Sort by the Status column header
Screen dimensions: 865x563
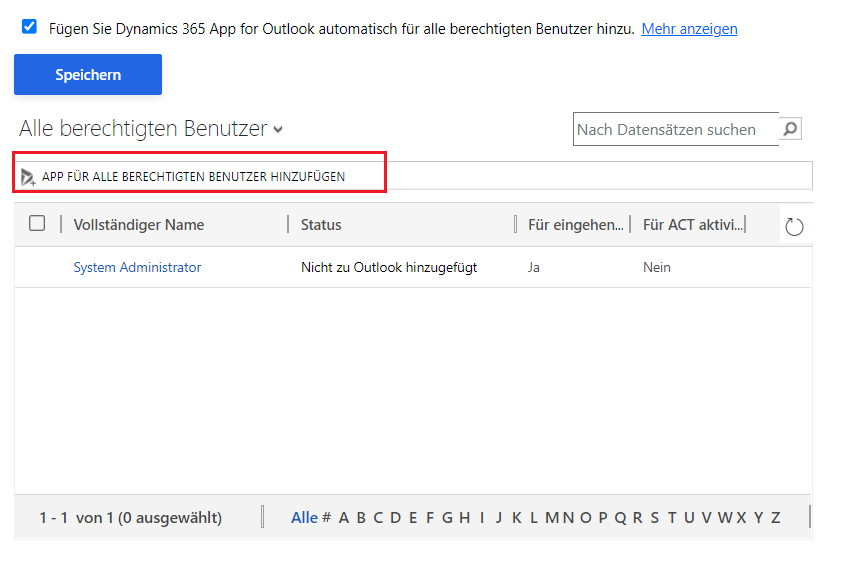pos(321,224)
